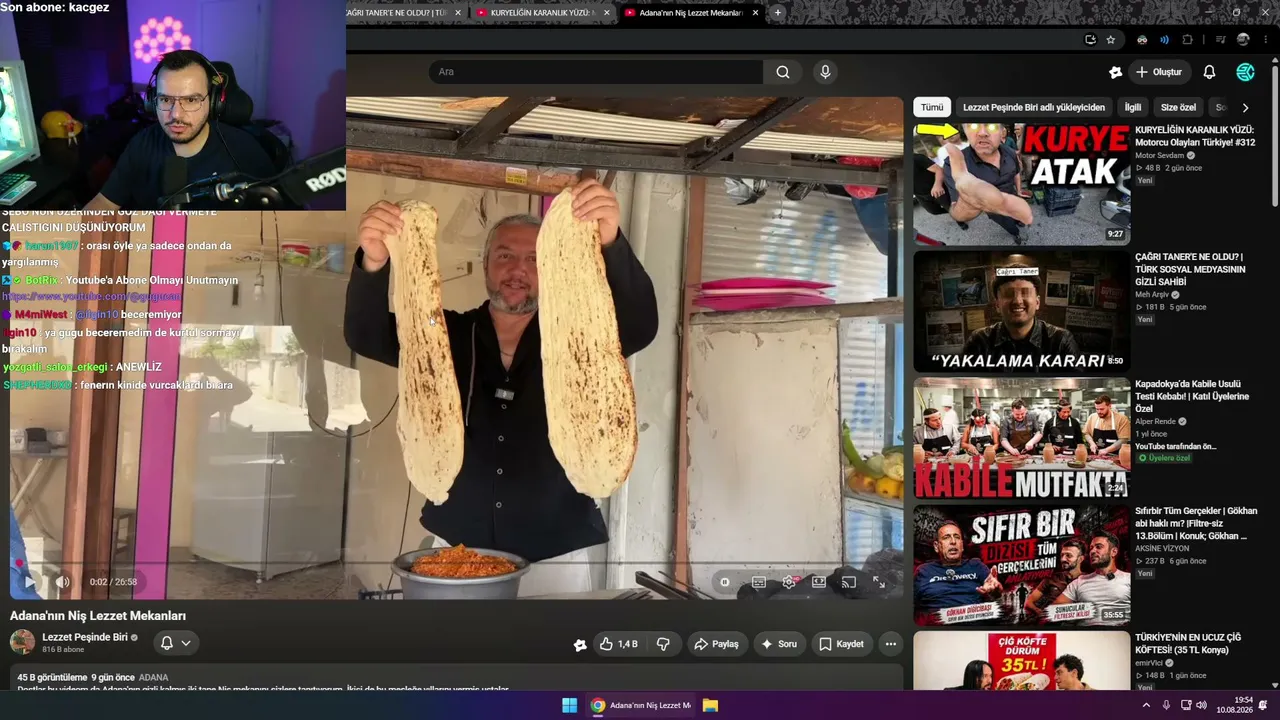Open 'ÇAĞRI TANER'E NE OLDU?' video thumbnail

(x=1021, y=311)
